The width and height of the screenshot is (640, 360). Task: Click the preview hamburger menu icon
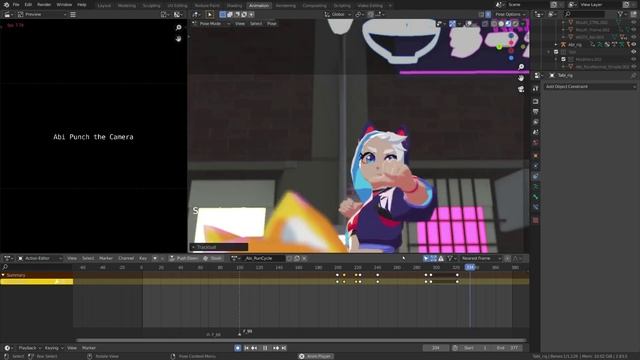pos(73,14)
